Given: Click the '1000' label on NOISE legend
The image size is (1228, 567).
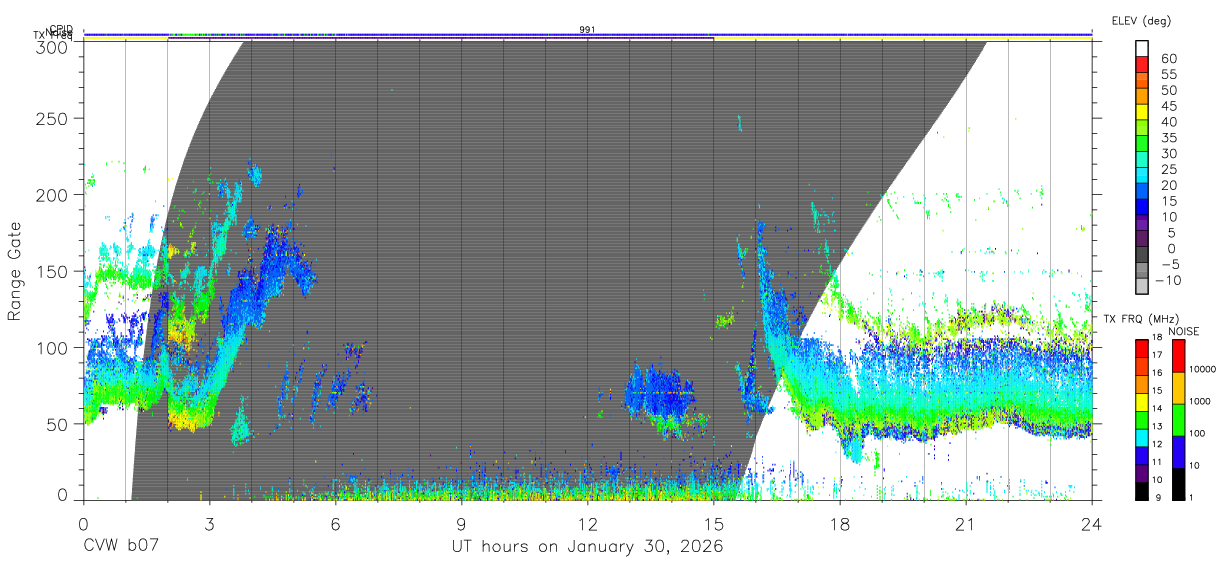Looking at the screenshot, I should click(1200, 401).
